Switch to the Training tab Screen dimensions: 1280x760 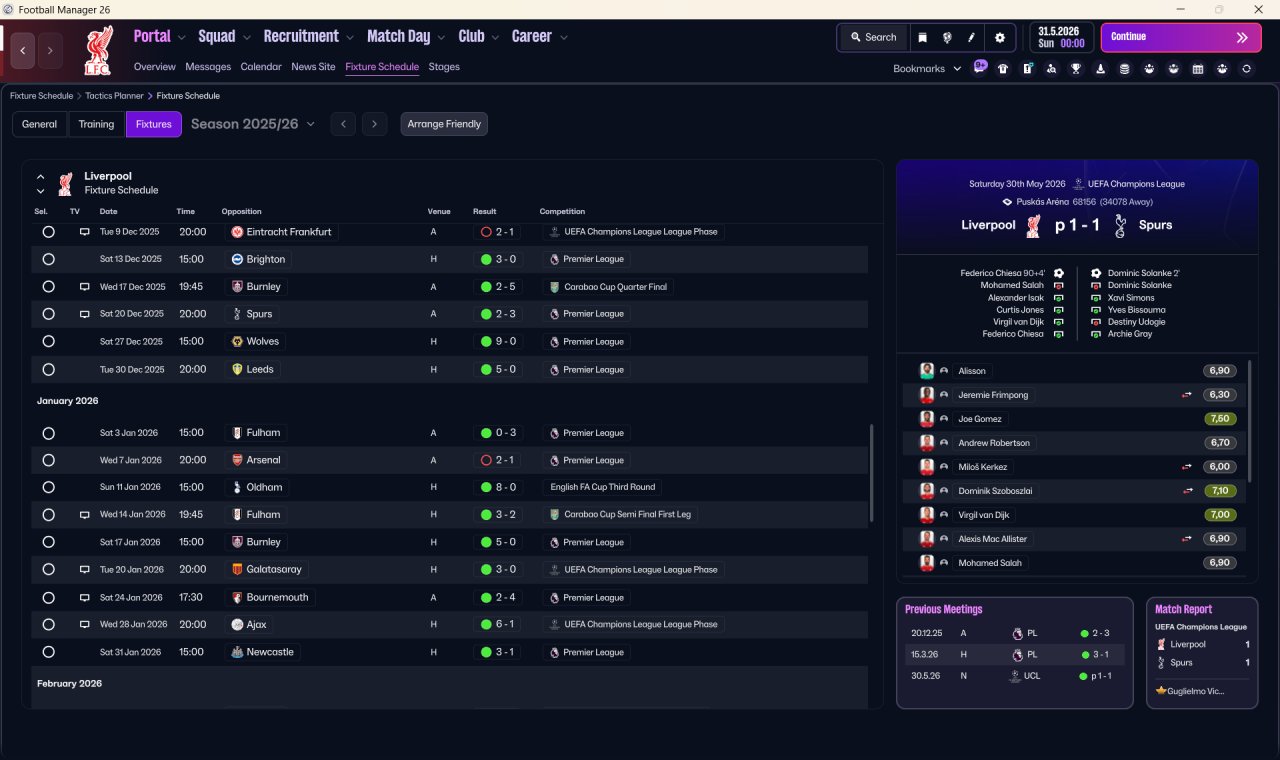(96, 124)
